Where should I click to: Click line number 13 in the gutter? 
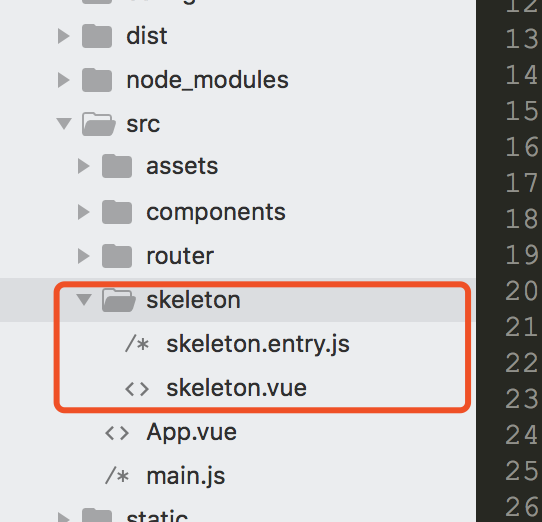click(522, 39)
